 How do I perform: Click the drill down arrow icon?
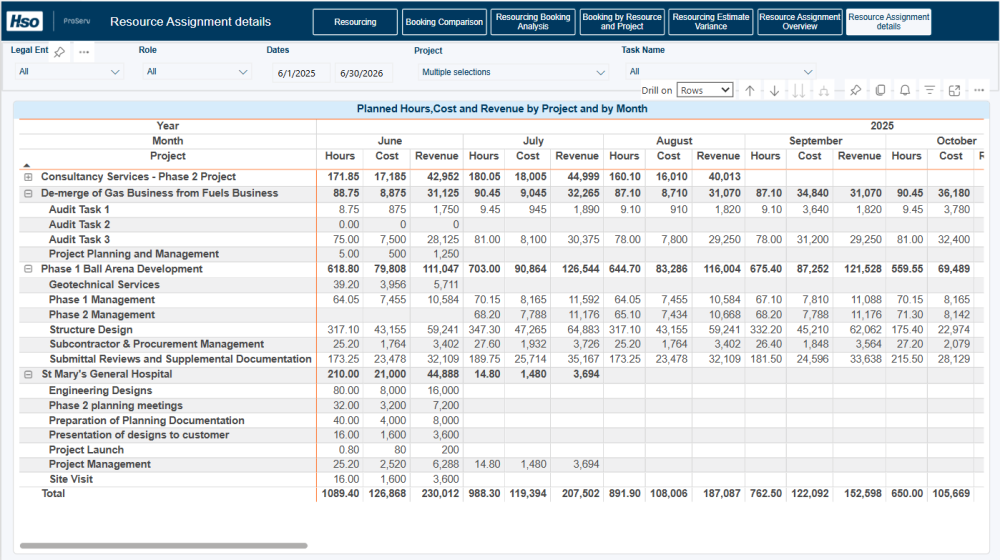pyautogui.click(x=774, y=90)
